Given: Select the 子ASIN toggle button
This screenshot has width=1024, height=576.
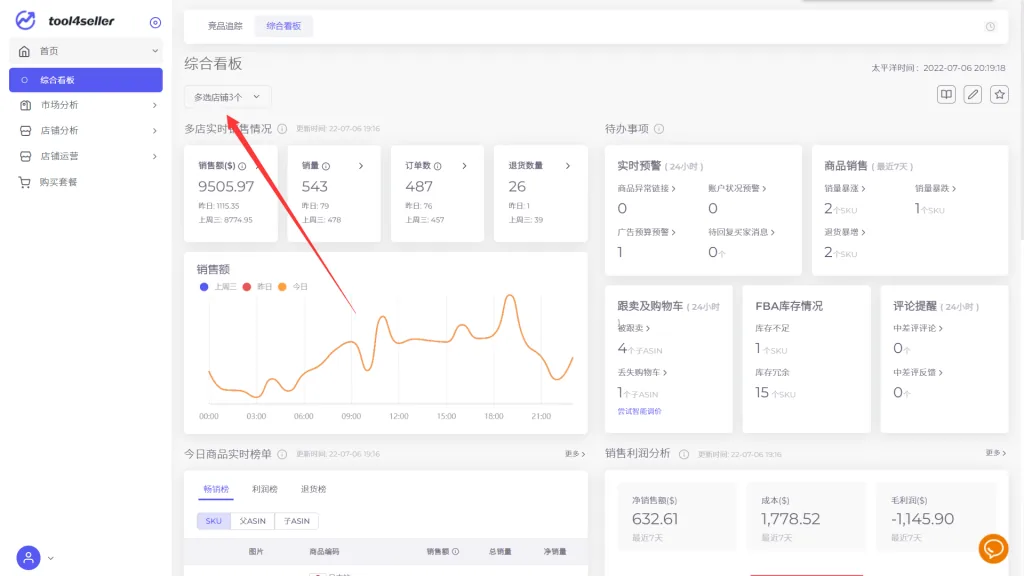Looking at the screenshot, I should 296,520.
